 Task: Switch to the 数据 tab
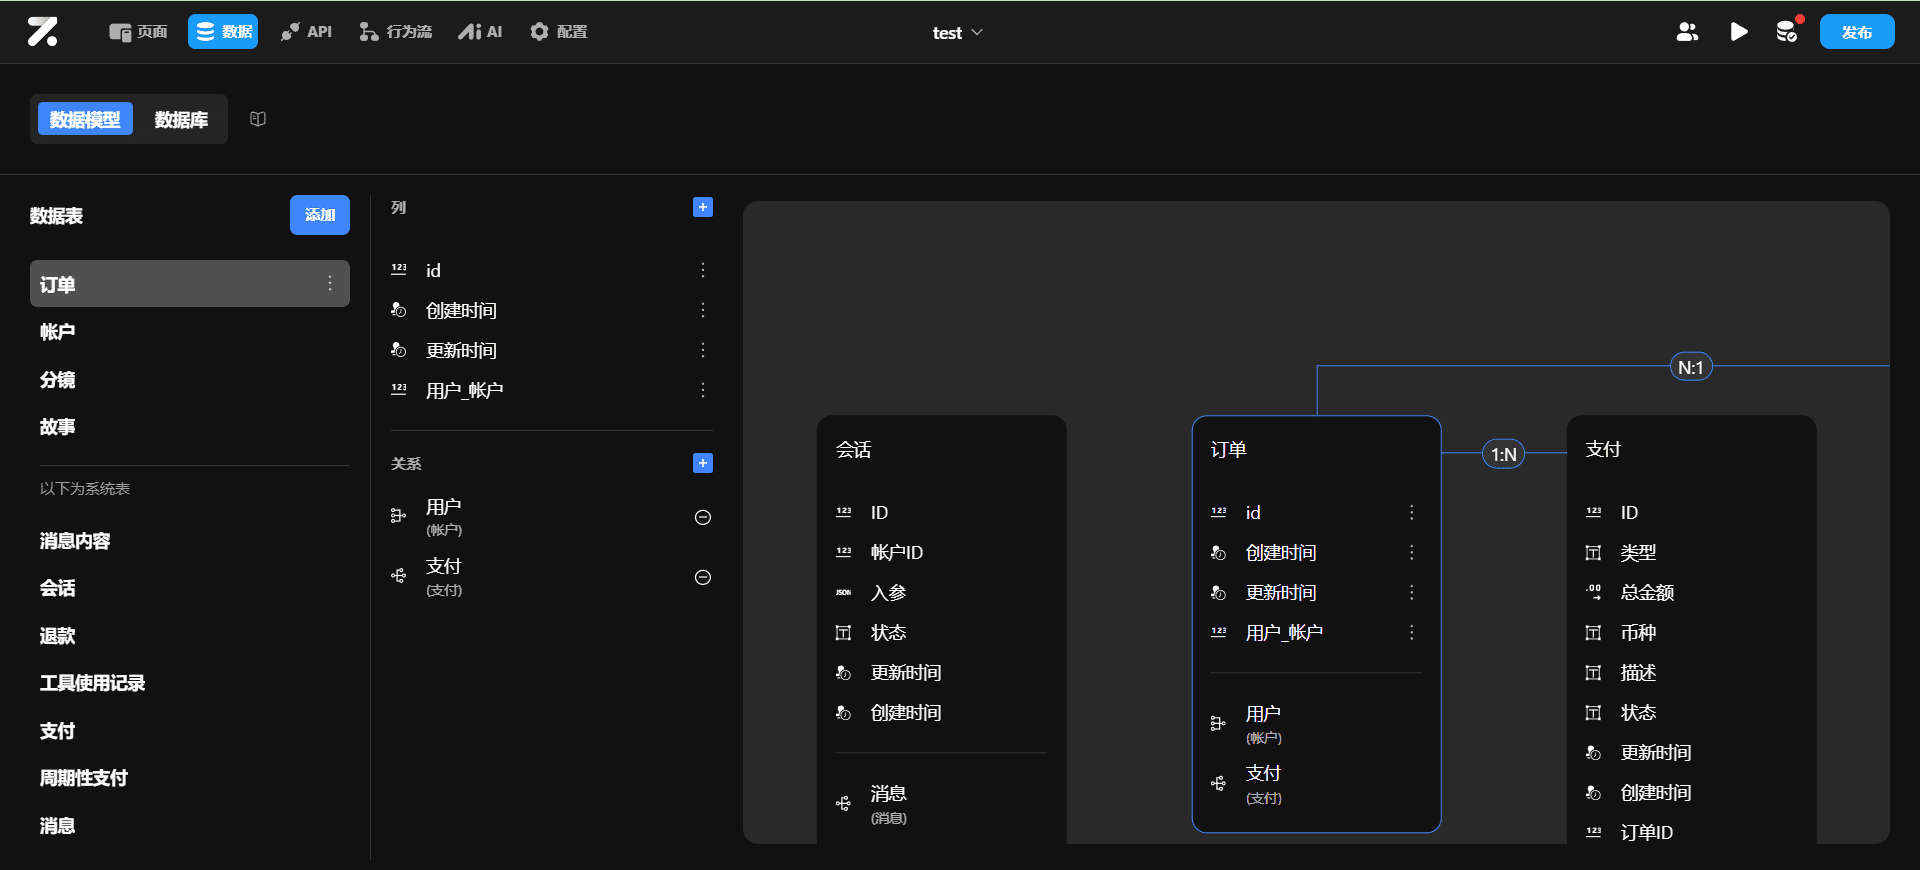223,32
